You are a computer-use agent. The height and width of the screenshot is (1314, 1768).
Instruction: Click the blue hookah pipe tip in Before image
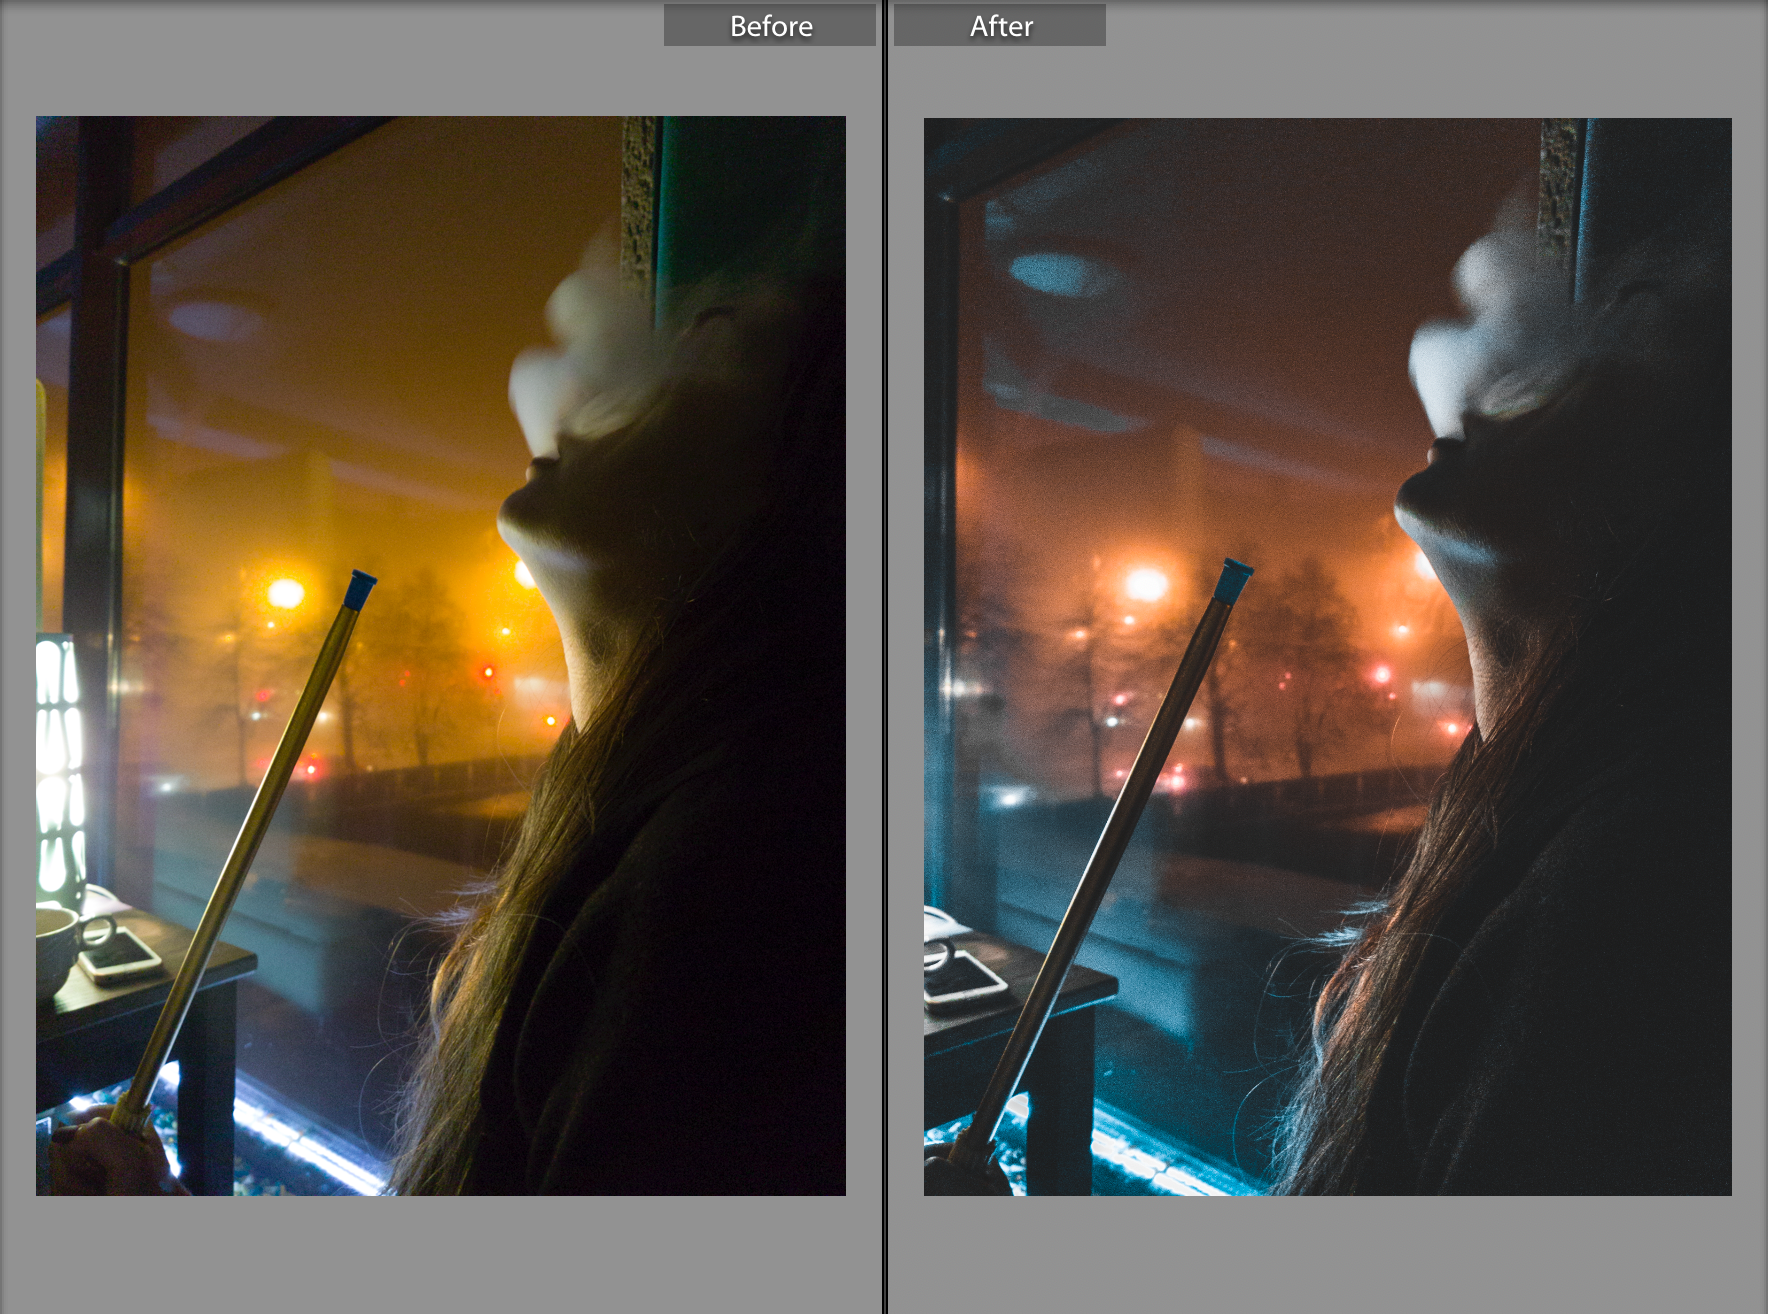click(x=360, y=590)
